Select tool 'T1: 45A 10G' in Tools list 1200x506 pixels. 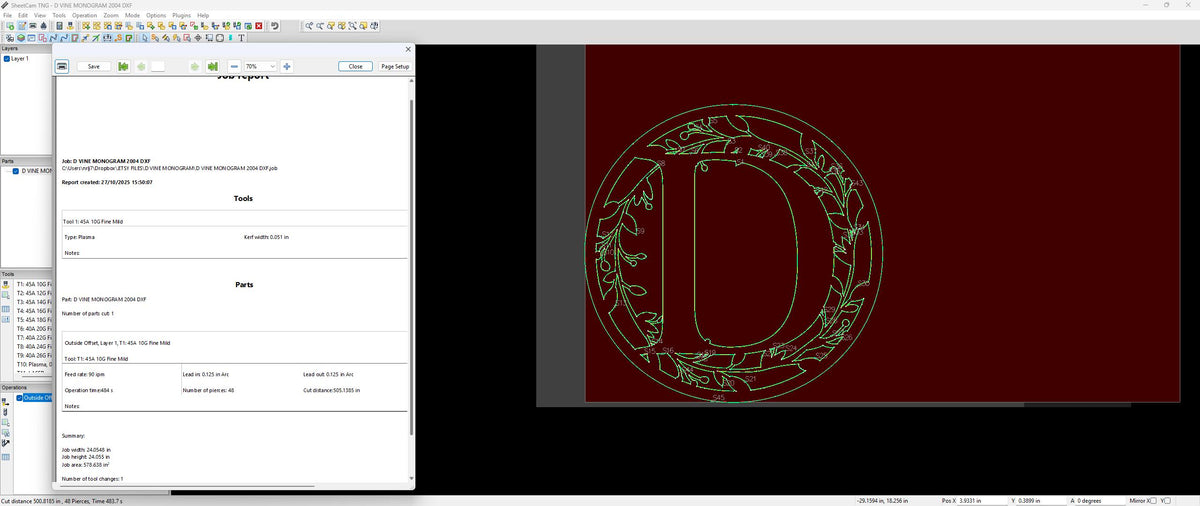[34, 284]
